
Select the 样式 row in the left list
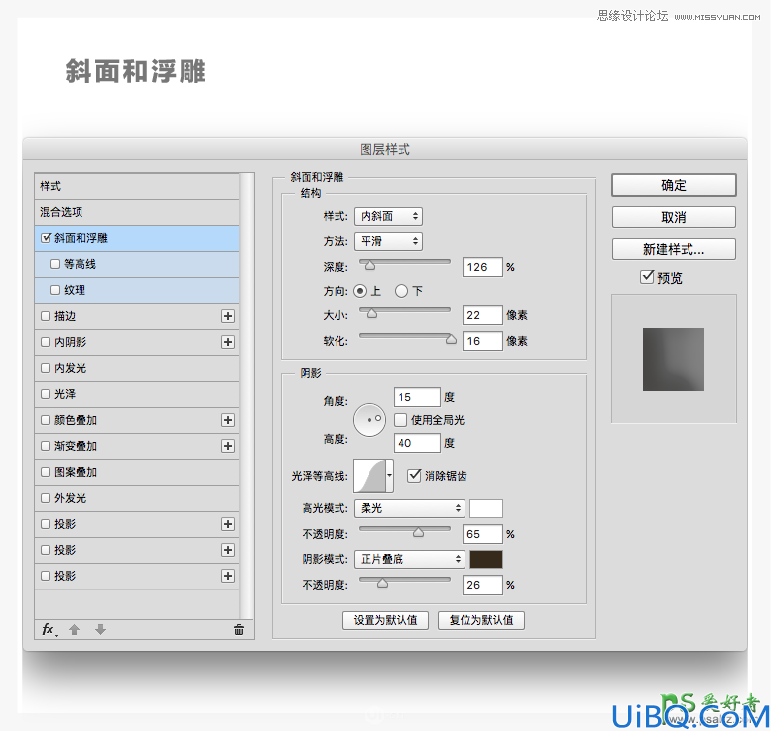[137, 186]
